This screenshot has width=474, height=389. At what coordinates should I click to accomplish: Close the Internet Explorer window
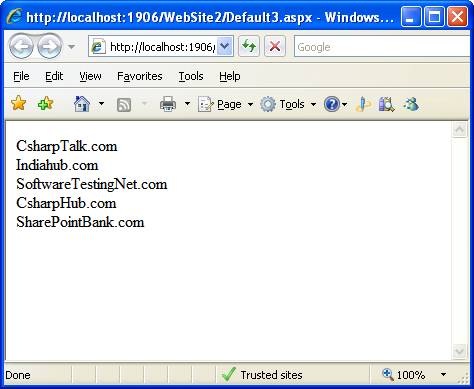(x=458, y=16)
